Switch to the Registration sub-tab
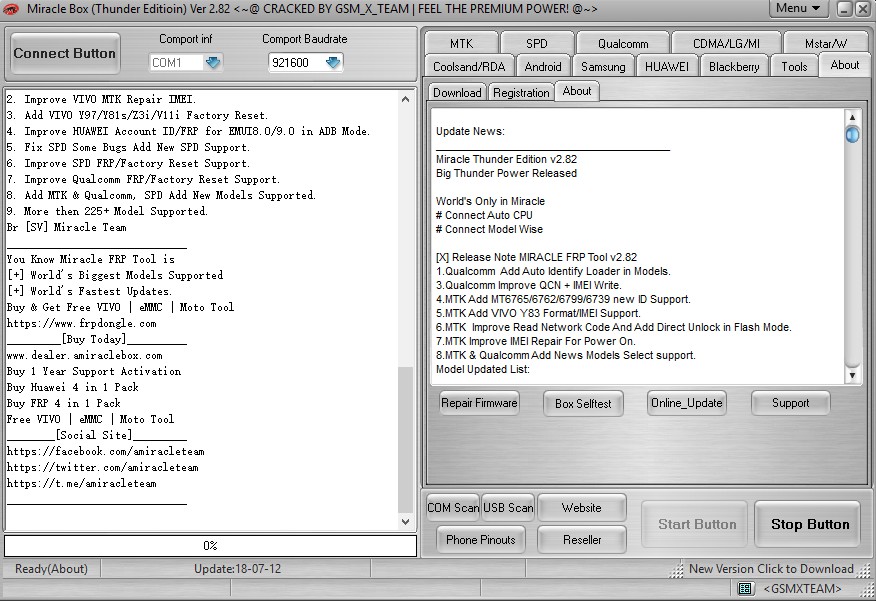876x601 pixels. coord(521,93)
